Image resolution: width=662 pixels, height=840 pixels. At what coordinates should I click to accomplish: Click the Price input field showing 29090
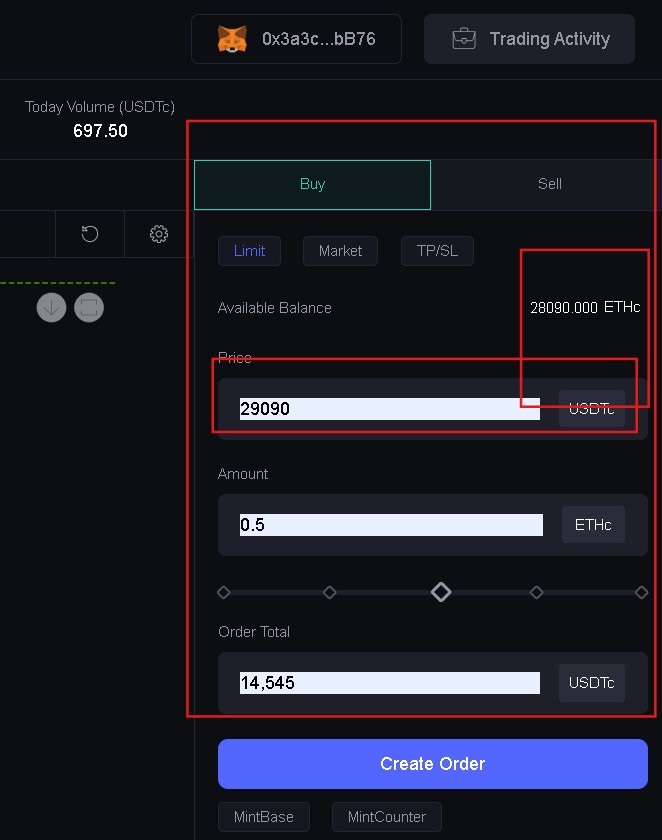[389, 409]
